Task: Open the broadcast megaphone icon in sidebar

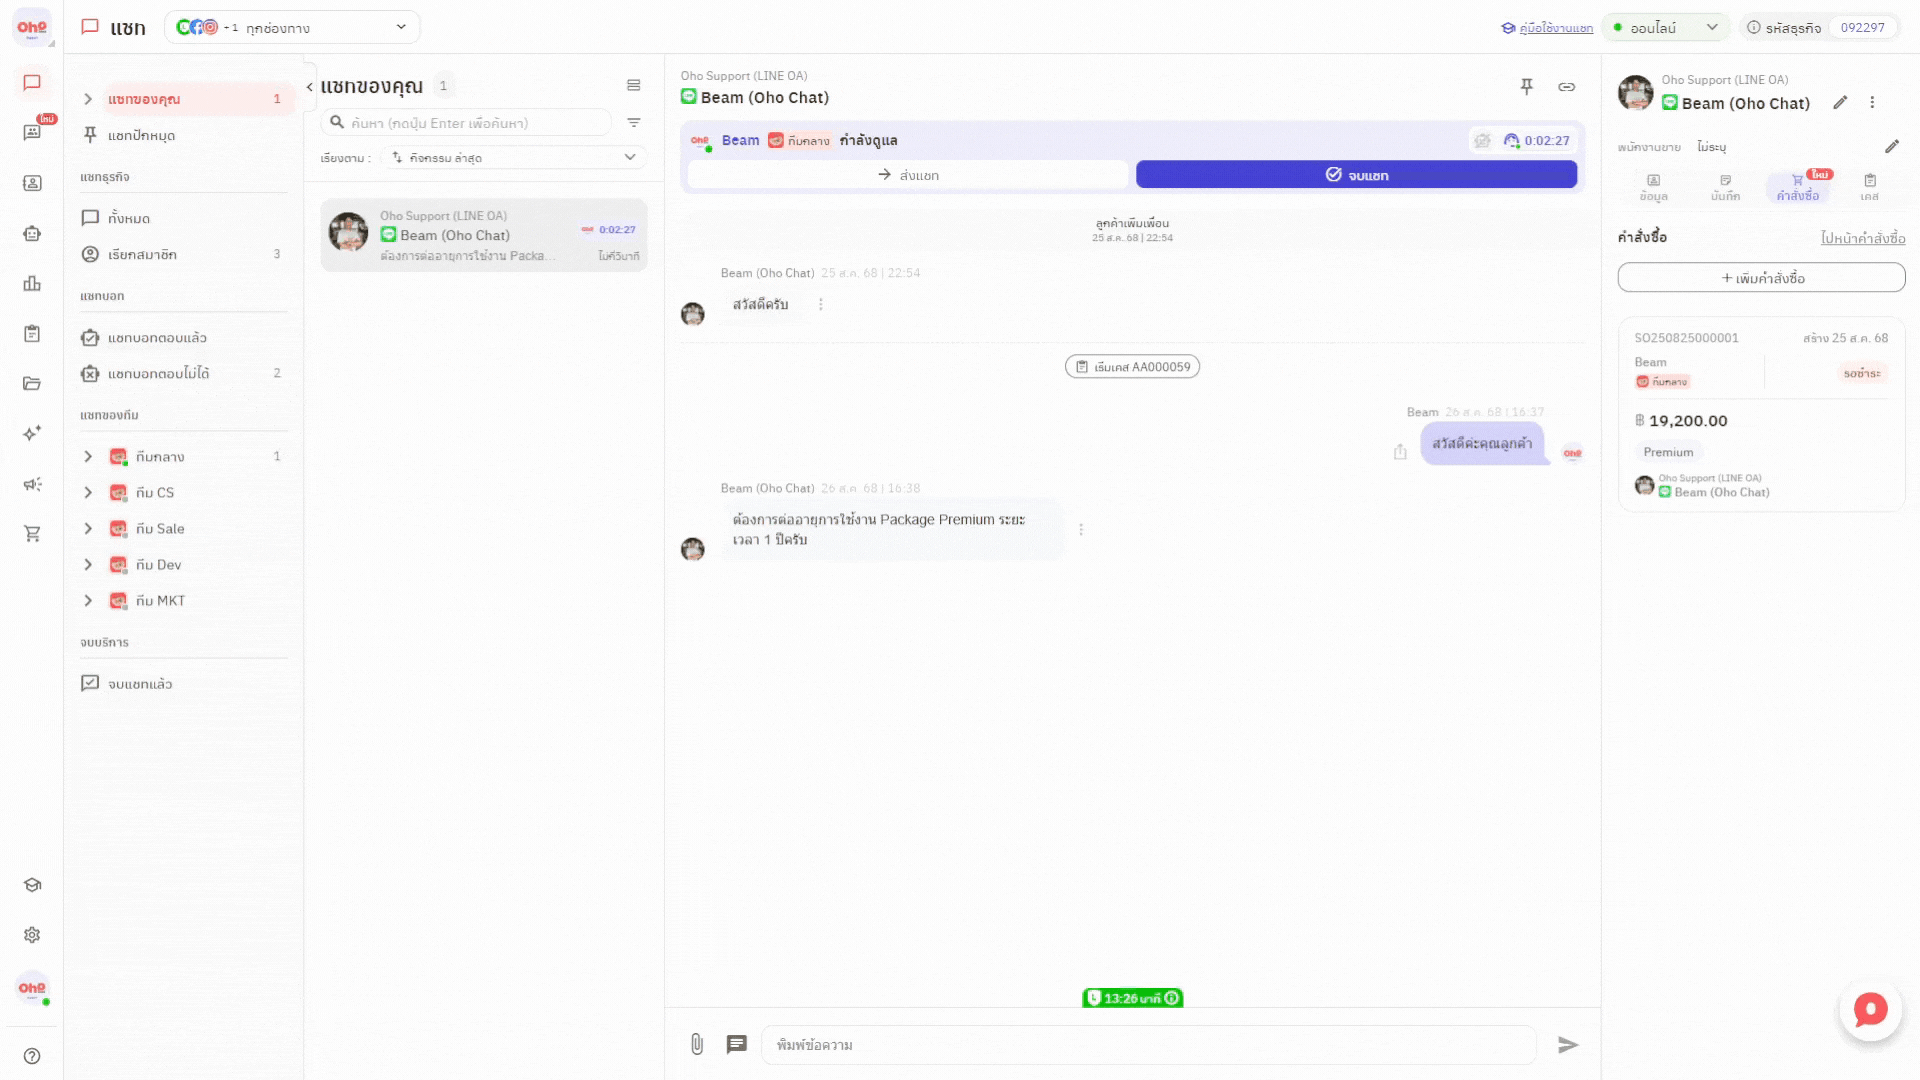Action: 32,484
